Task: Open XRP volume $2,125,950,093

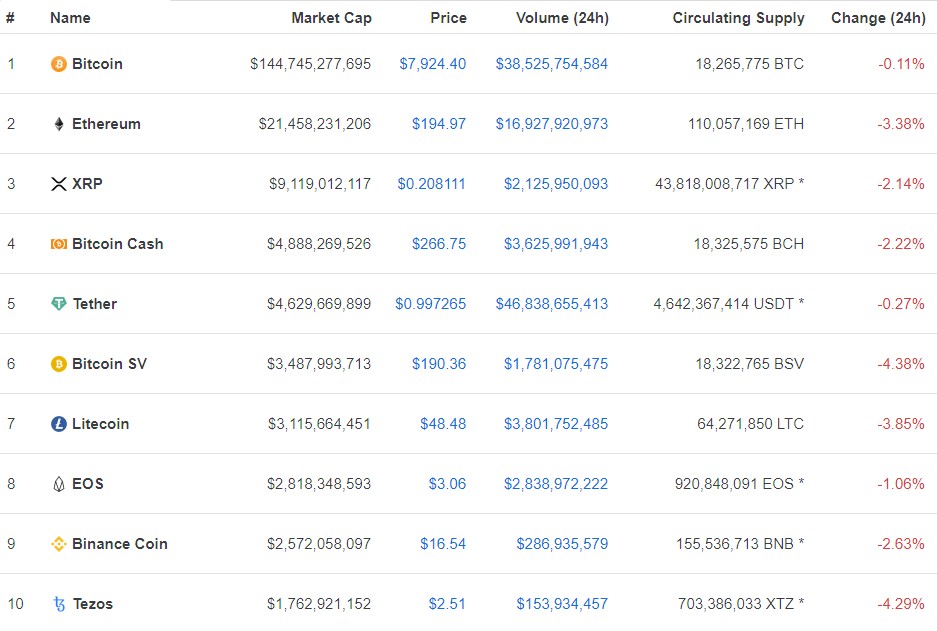Action: (556, 184)
